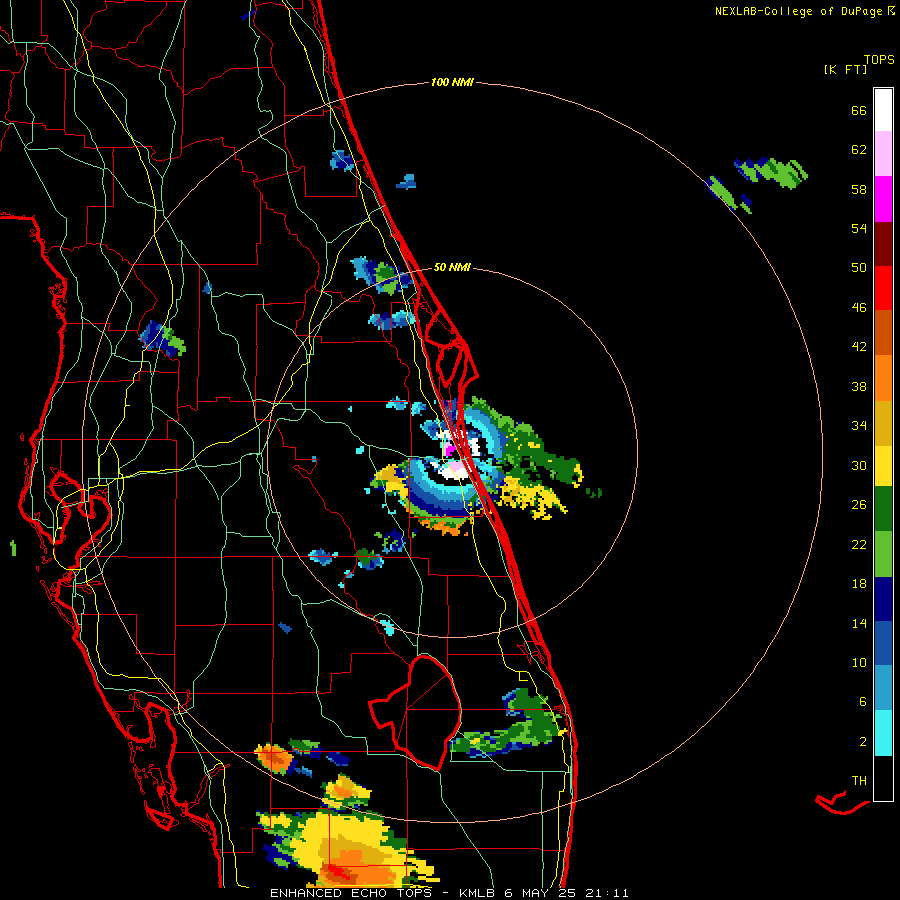
Task: Pick the bright orange legend swatch
Action: coord(883,377)
